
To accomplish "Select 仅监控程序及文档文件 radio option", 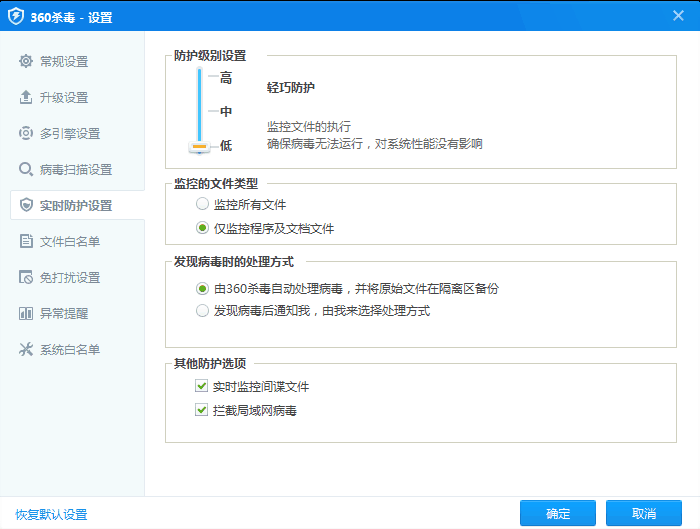I will (202, 228).
